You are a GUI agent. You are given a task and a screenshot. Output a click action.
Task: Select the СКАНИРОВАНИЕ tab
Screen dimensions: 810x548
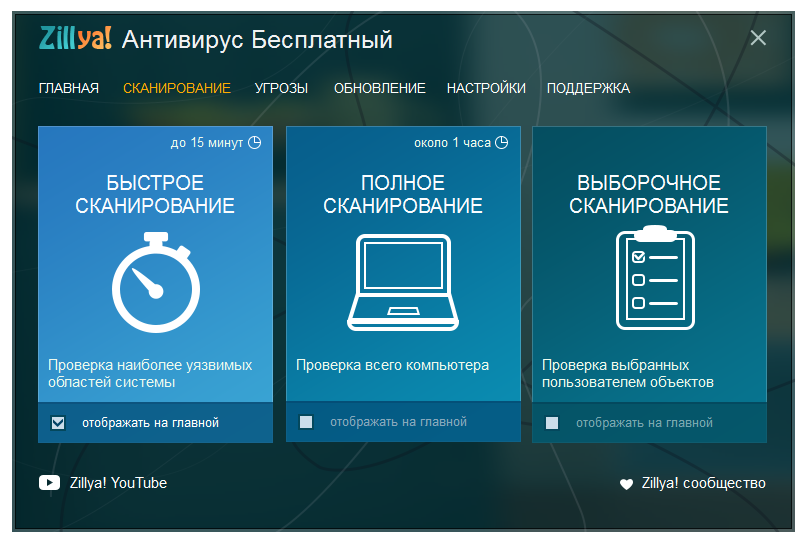(x=177, y=88)
